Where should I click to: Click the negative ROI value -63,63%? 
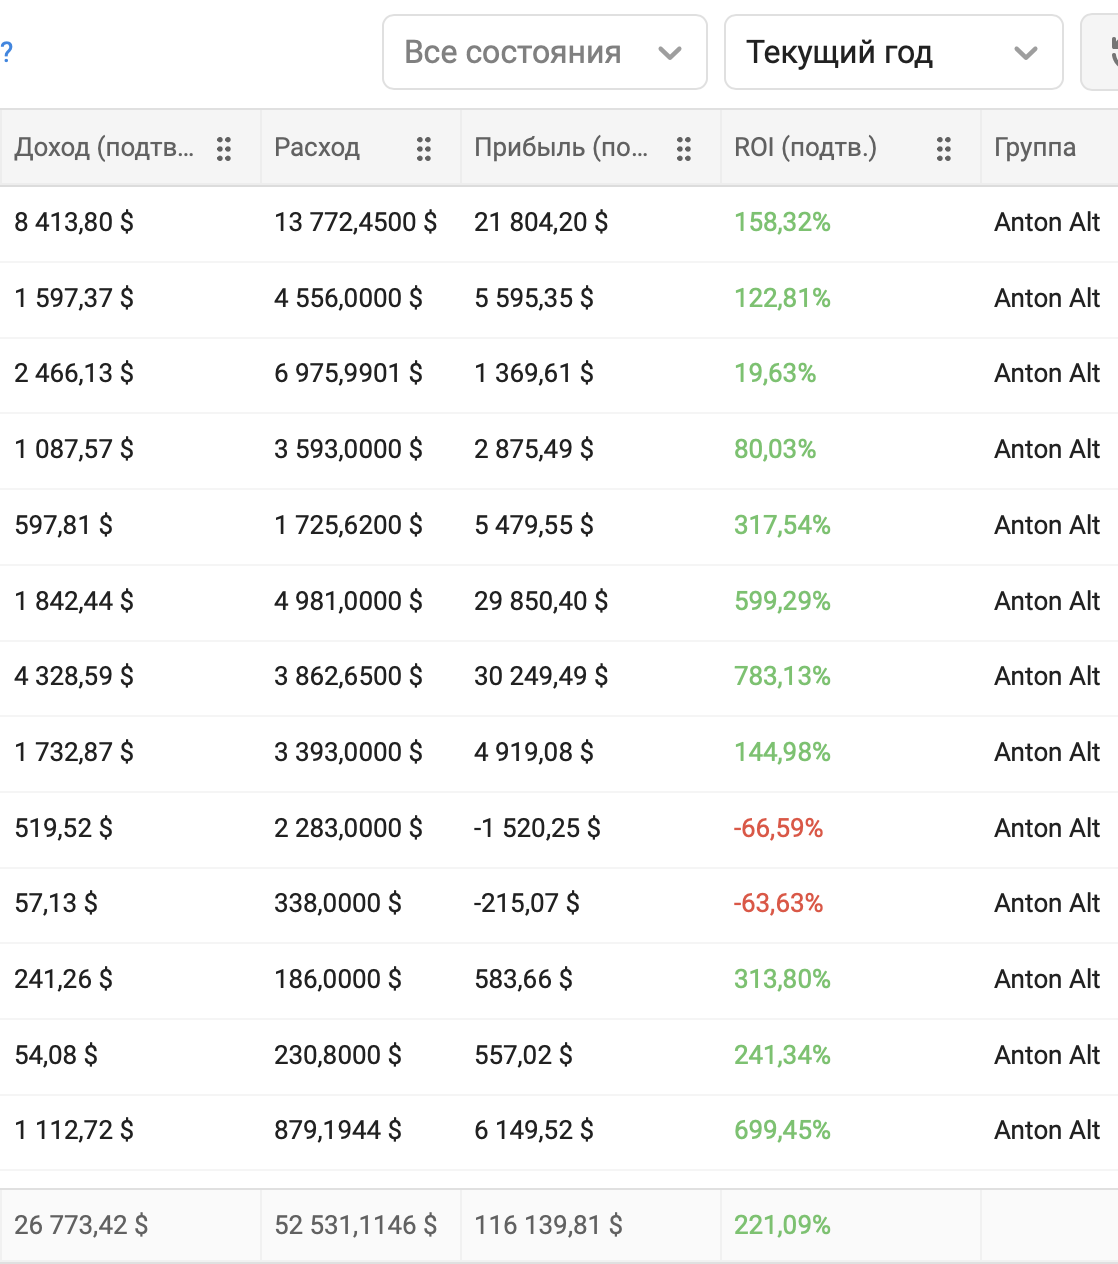click(778, 903)
